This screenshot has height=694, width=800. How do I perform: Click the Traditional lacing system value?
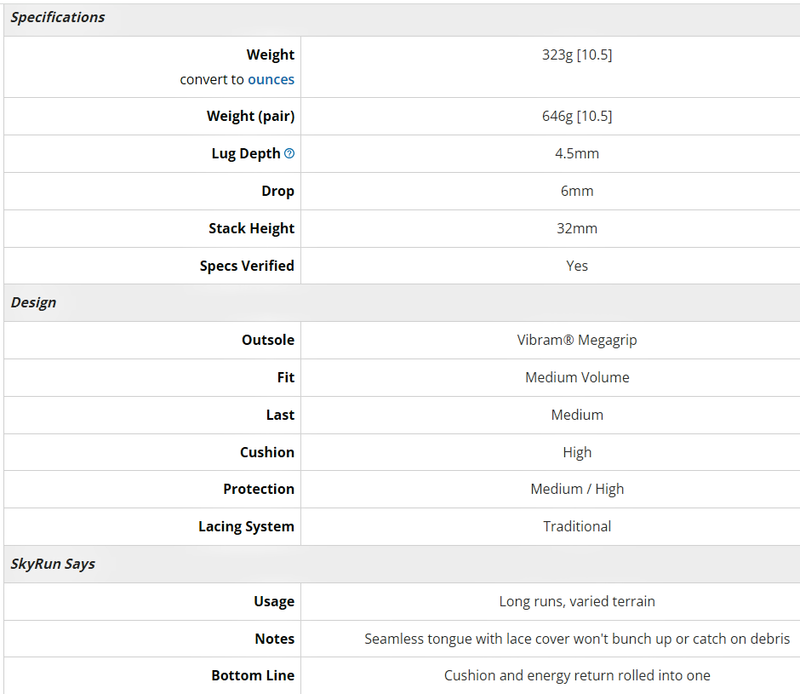click(x=577, y=527)
